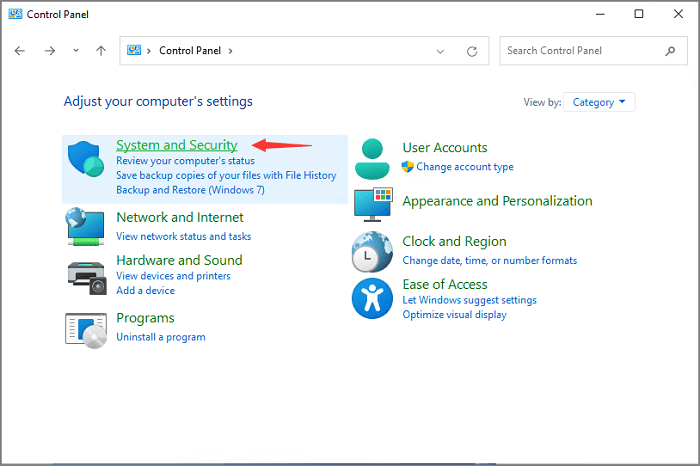The width and height of the screenshot is (700, 466).
Task: Expand the recent locations chevron
Action: click(x=76, y=51)
